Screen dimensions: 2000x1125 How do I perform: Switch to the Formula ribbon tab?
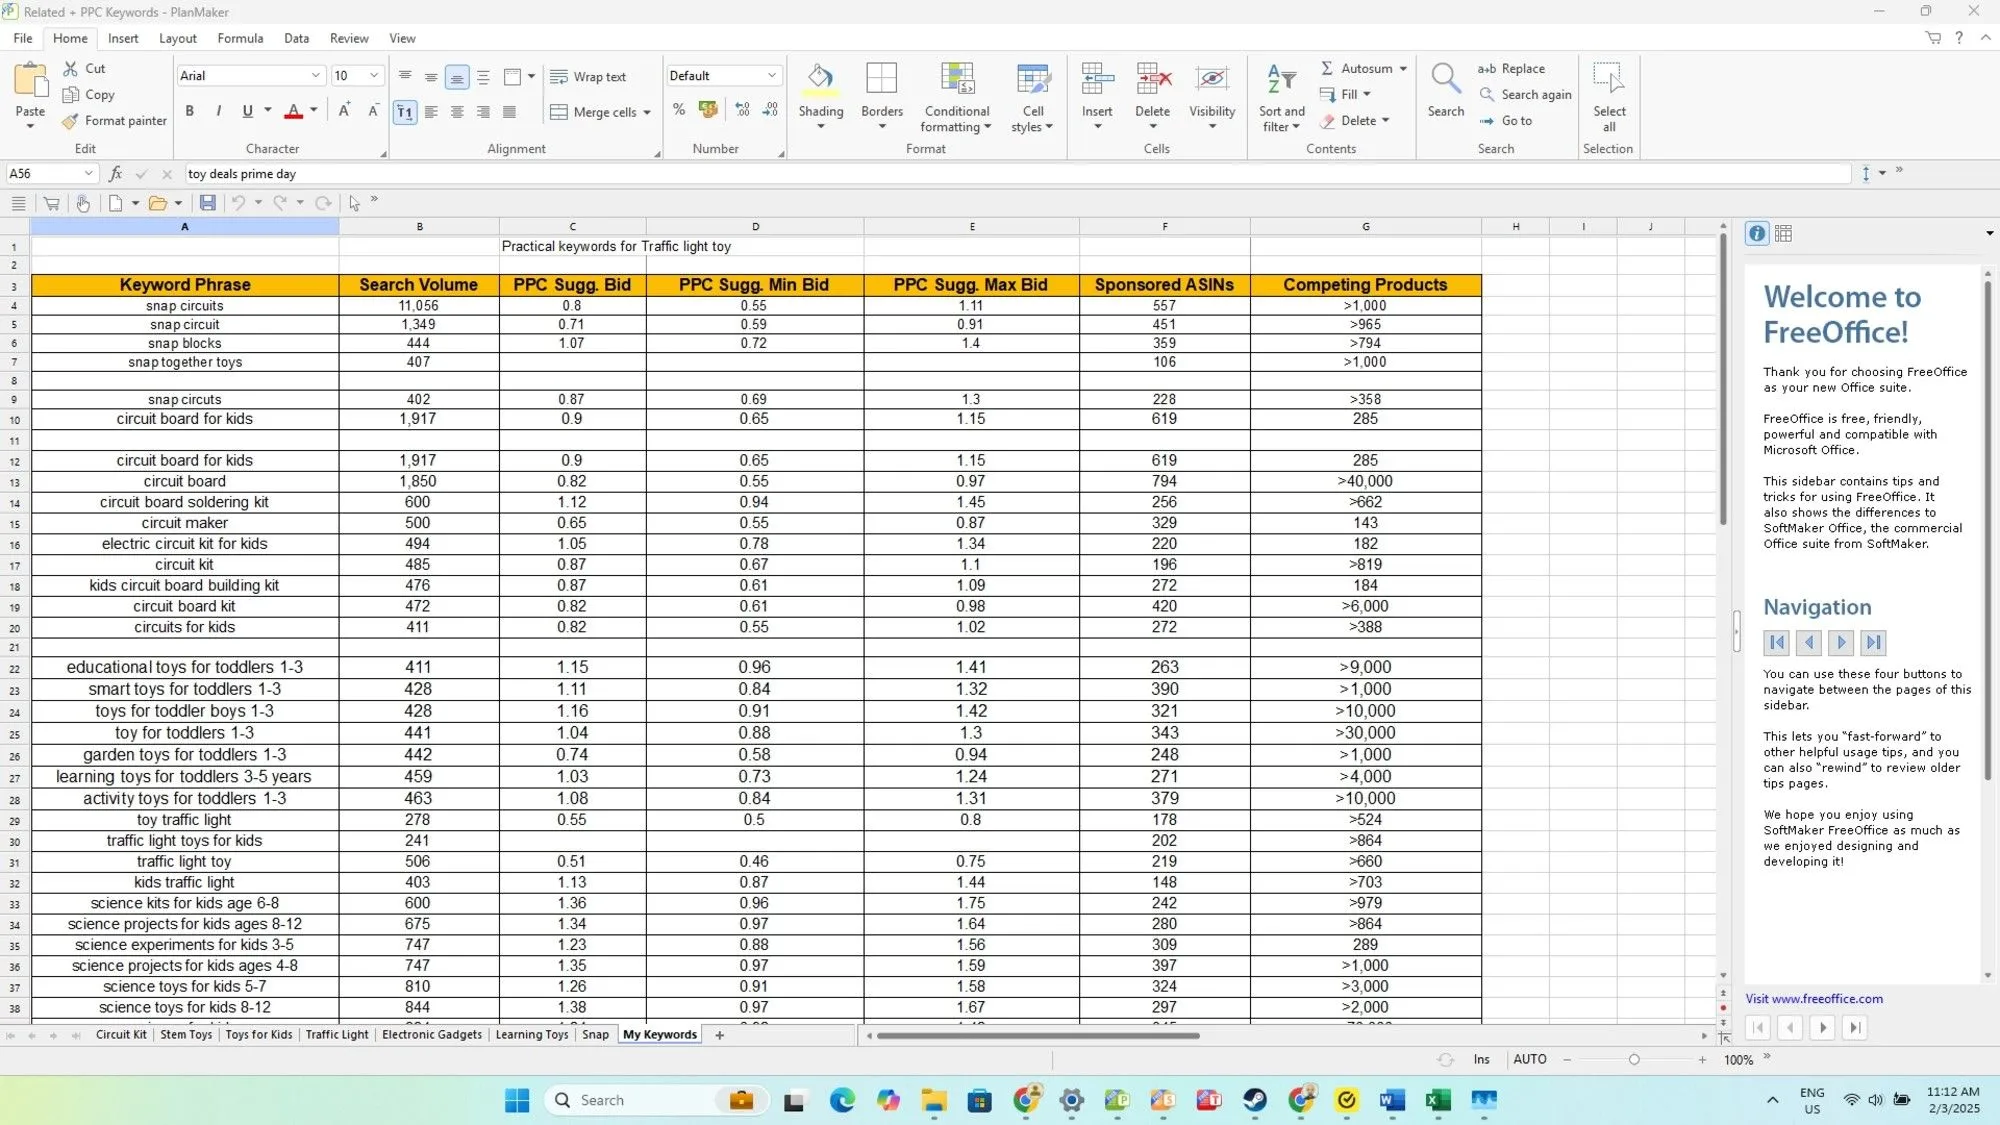click(x=240, y=38)
